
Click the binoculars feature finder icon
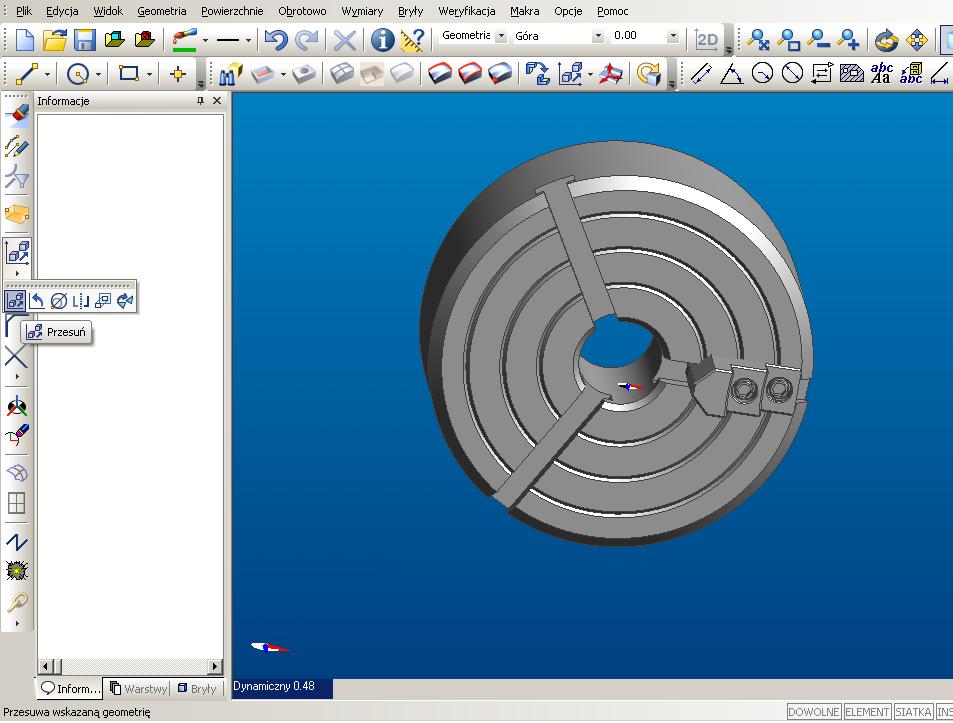coord(230,74)
